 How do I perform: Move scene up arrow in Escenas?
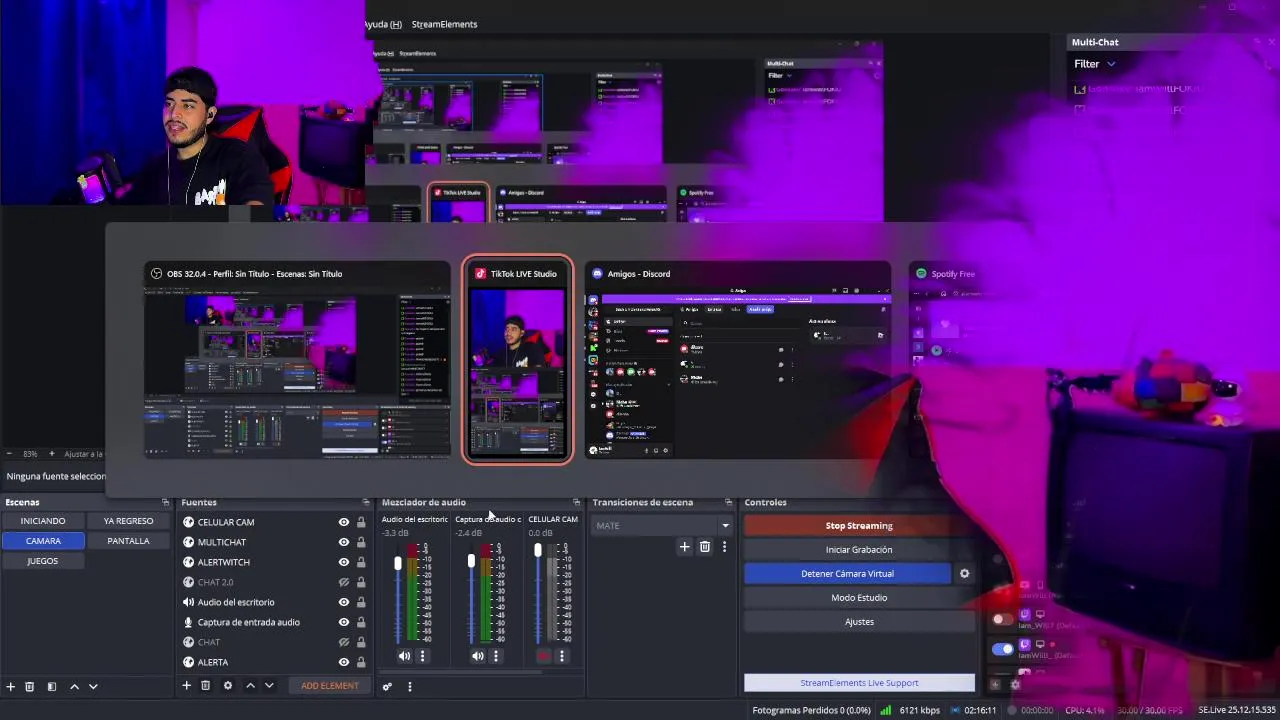pyautogui.click(x=74, y=687)
